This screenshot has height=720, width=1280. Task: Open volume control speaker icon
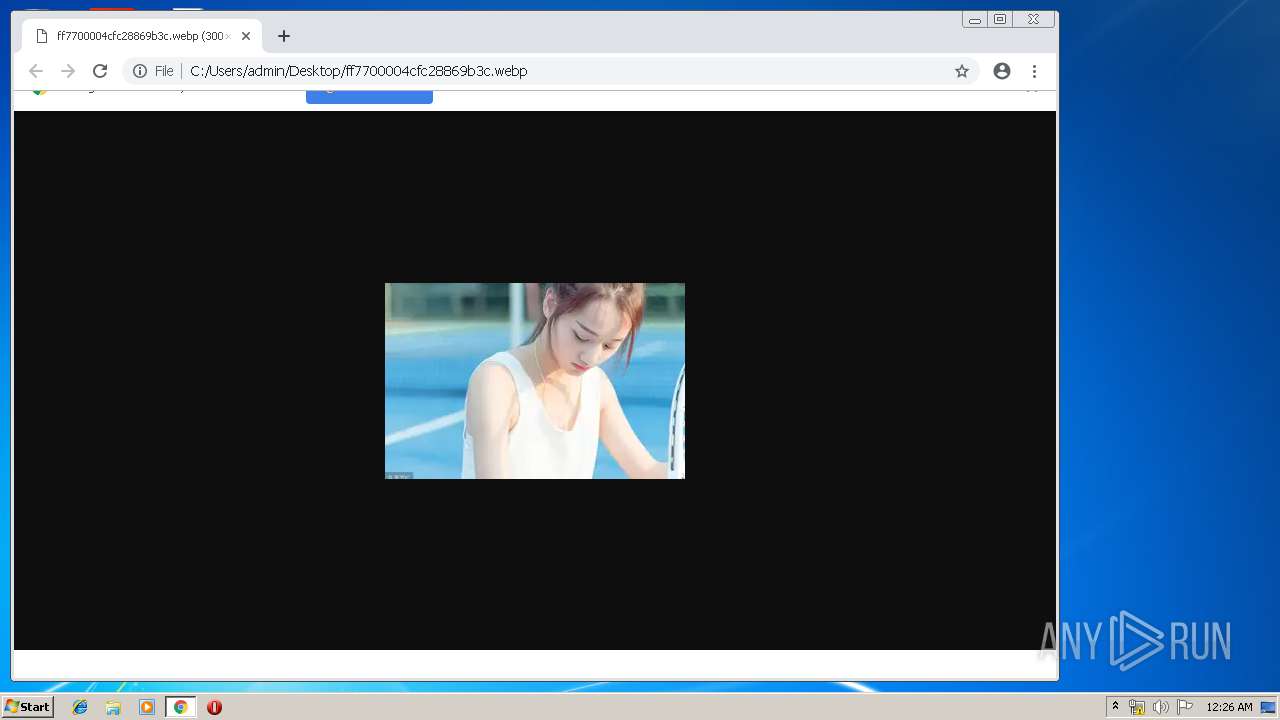pyautogui.click(x=1160, y=707)
